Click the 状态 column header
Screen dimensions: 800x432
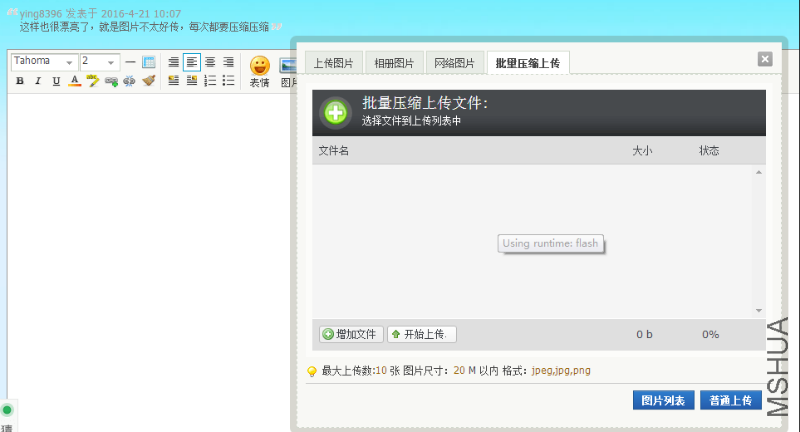click(x=709, y=150)
